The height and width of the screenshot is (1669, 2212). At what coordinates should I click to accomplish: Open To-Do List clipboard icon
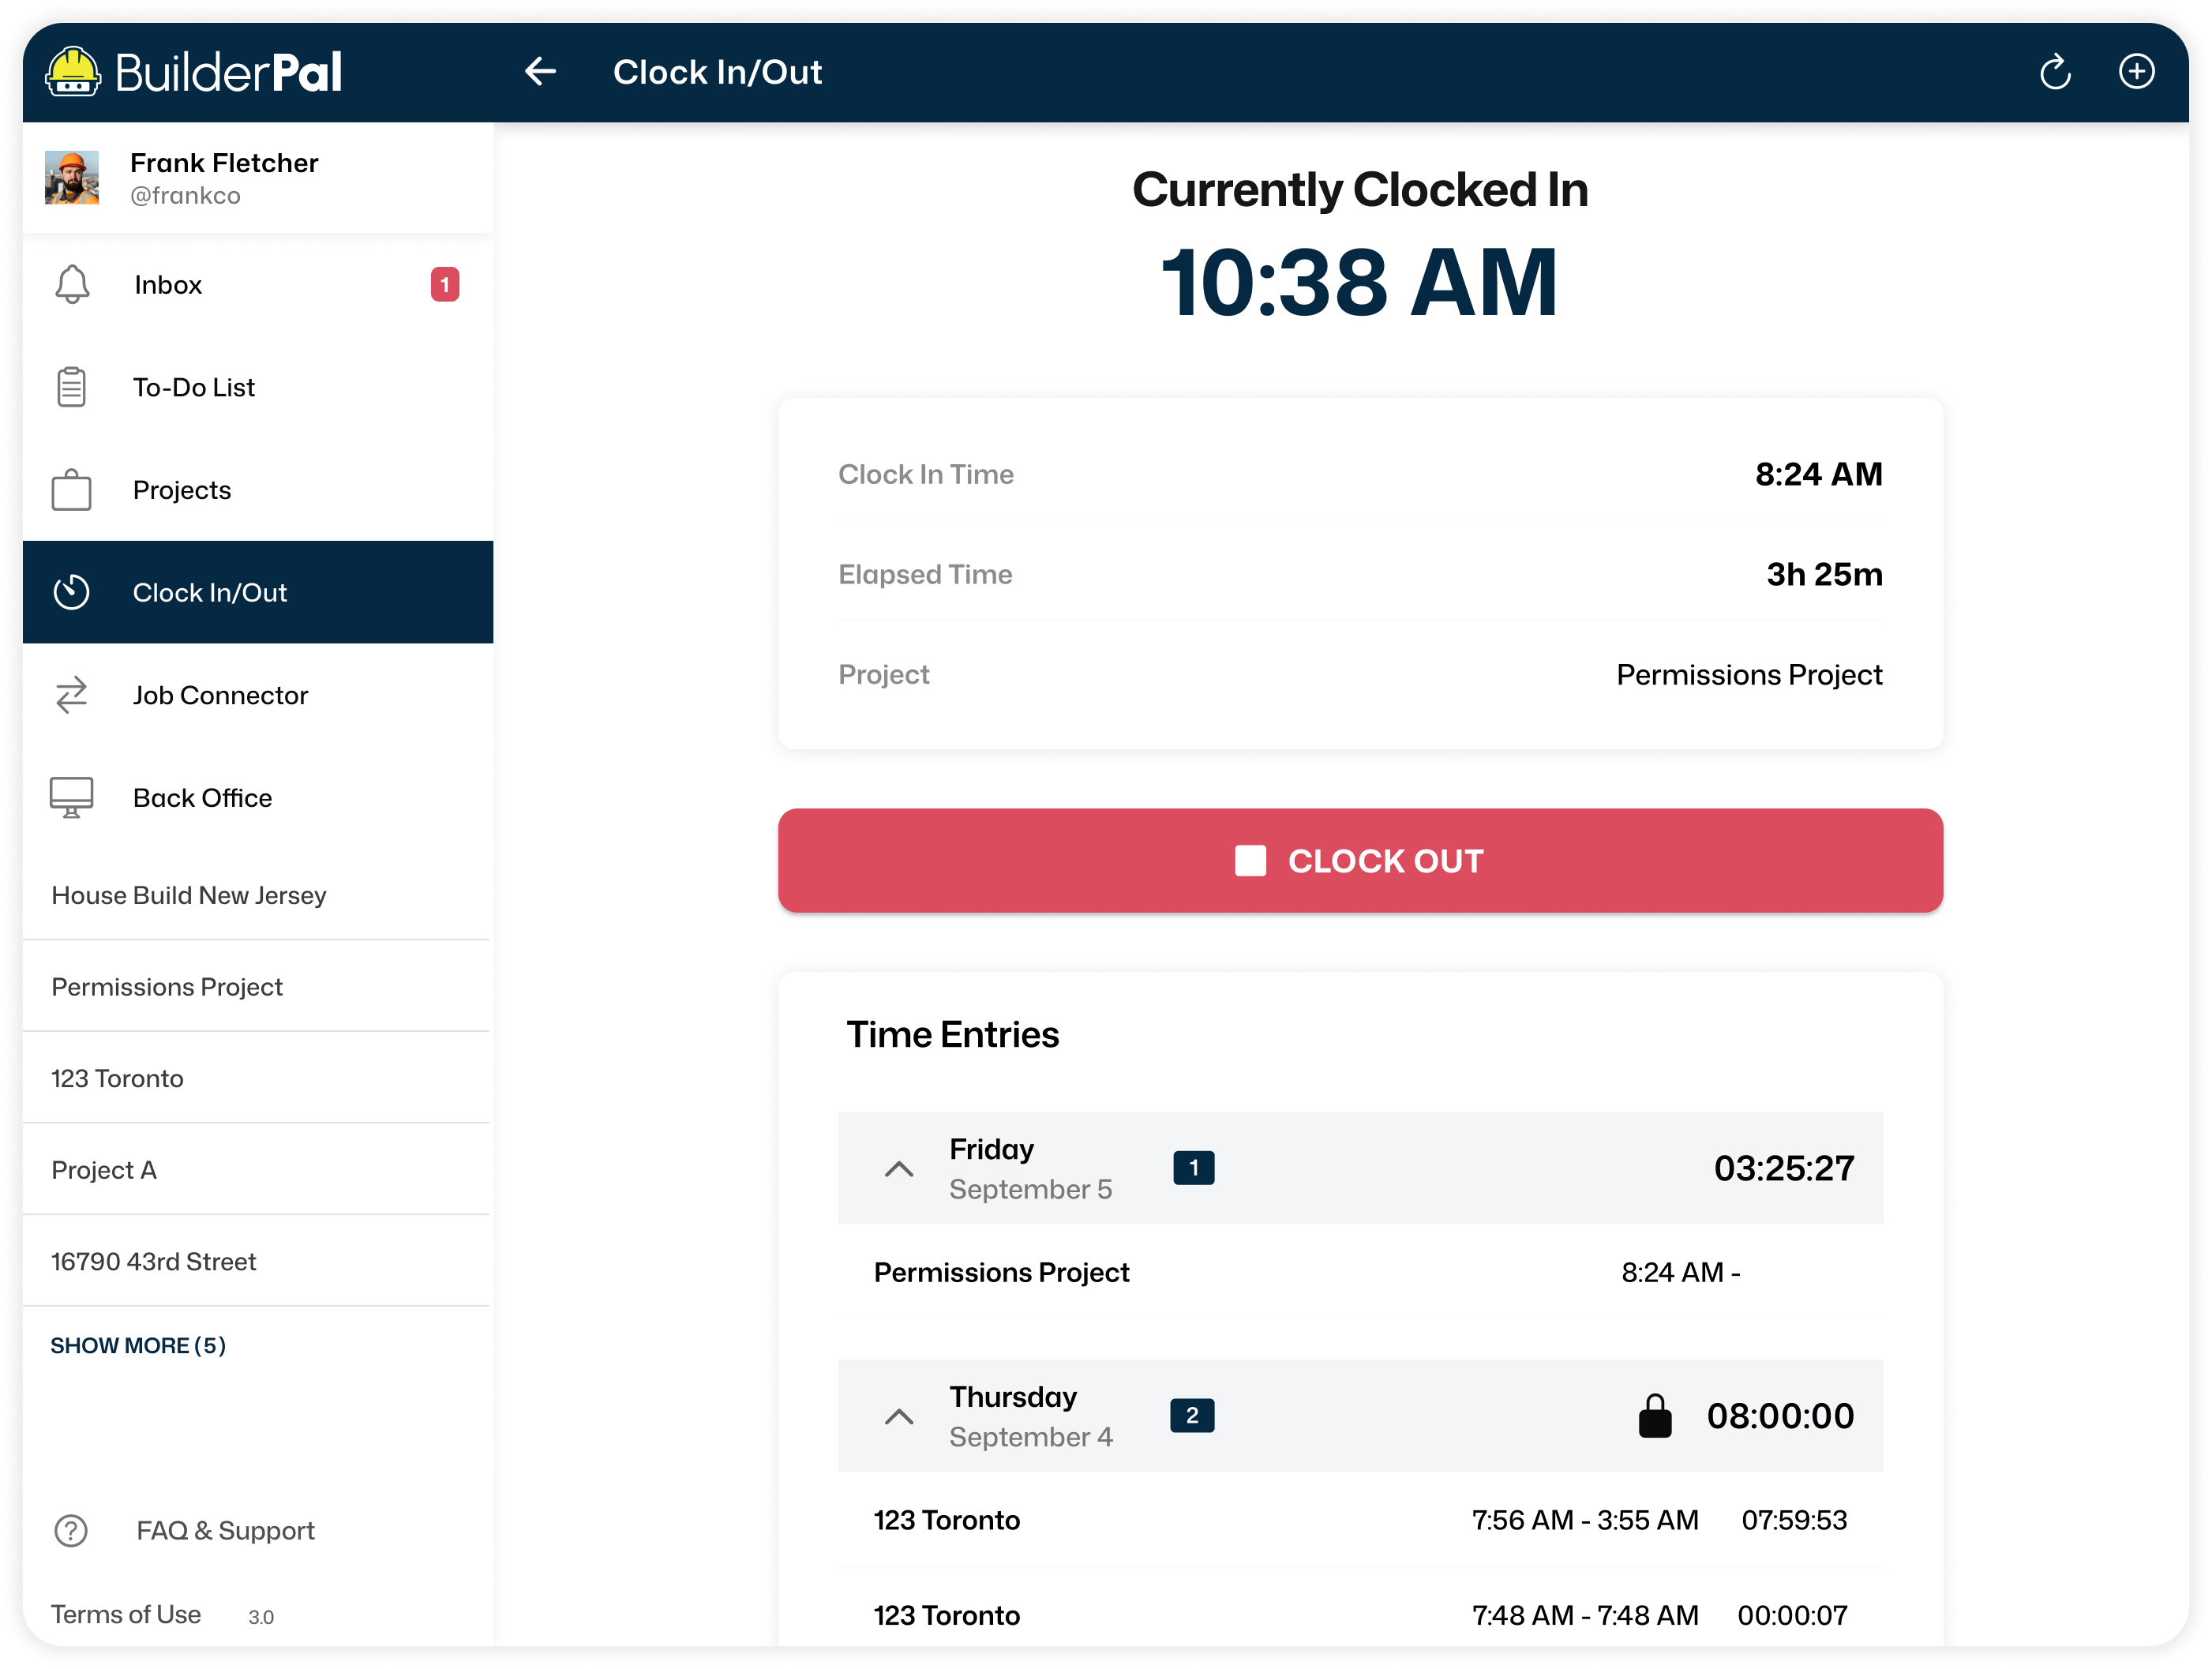pyautogui.click(x=72, y=387)
